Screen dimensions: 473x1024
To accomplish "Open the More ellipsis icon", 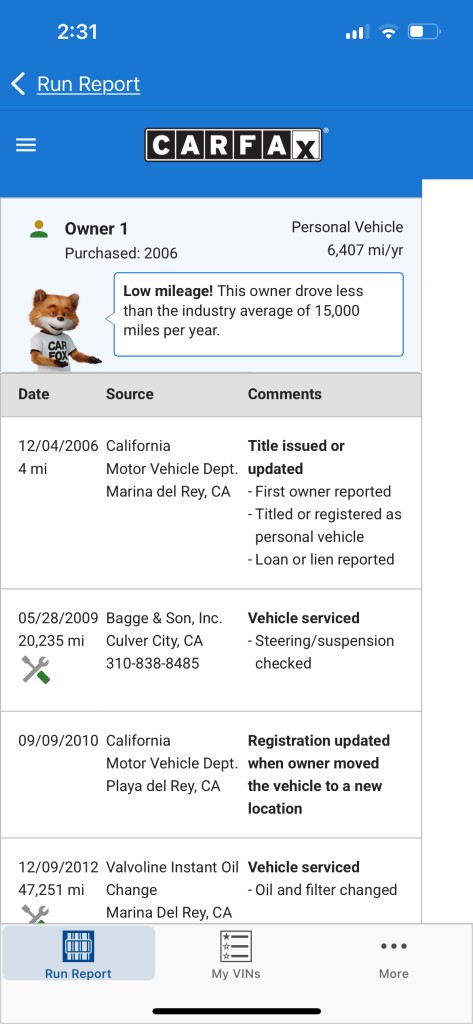I will pyautogui.click(x=394, y=946).
